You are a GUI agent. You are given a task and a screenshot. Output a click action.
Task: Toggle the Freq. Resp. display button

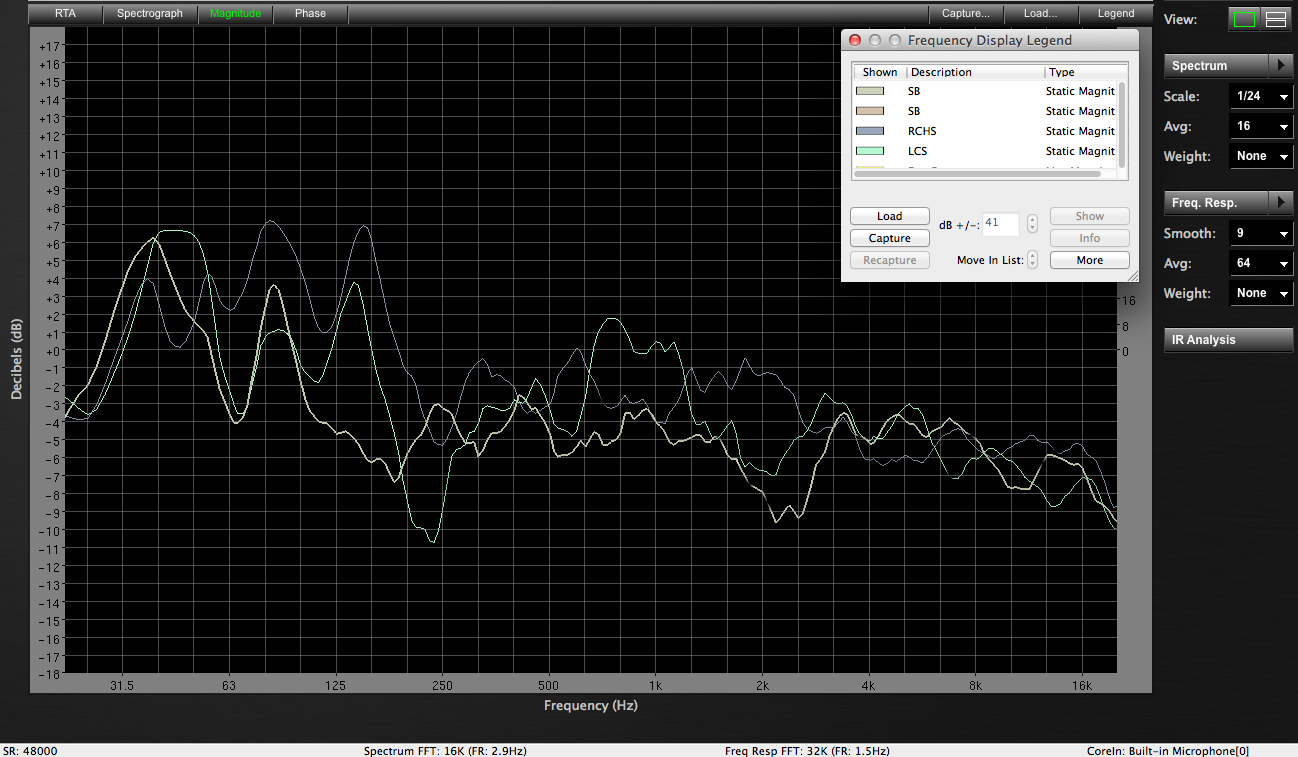click(1216, 203)
